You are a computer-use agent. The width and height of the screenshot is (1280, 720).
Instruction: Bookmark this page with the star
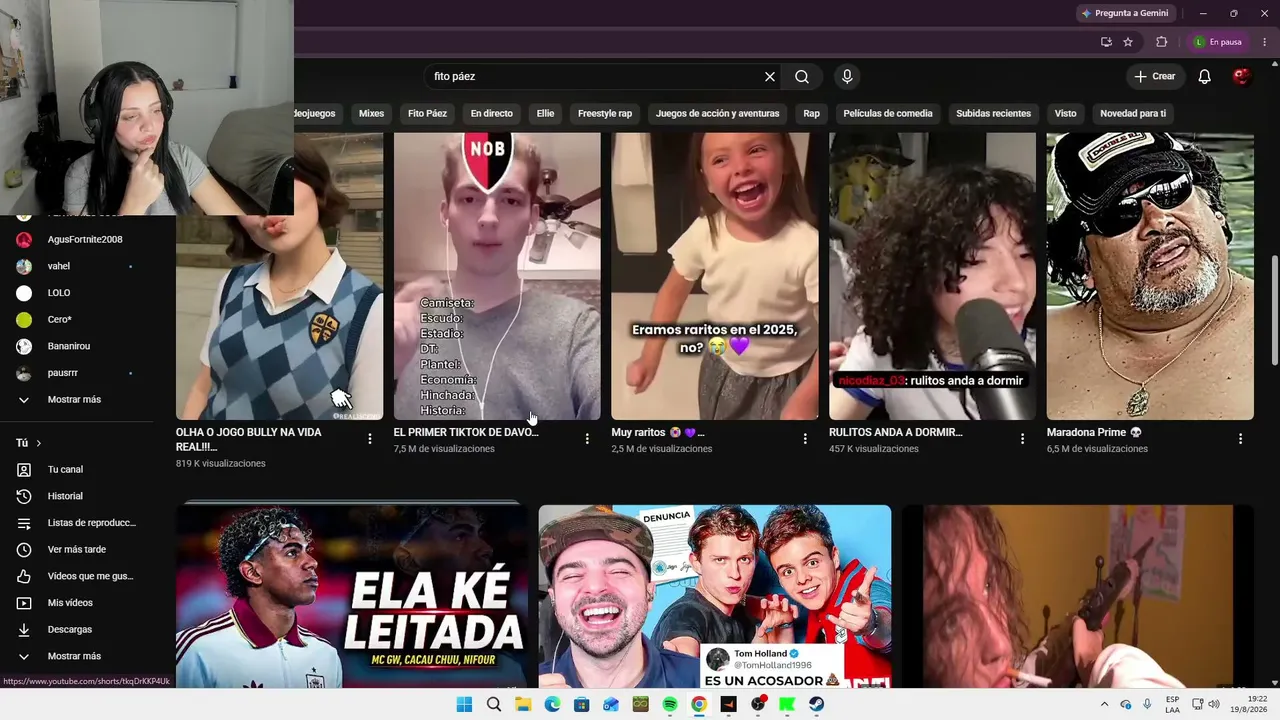[x=1128, y=42]
